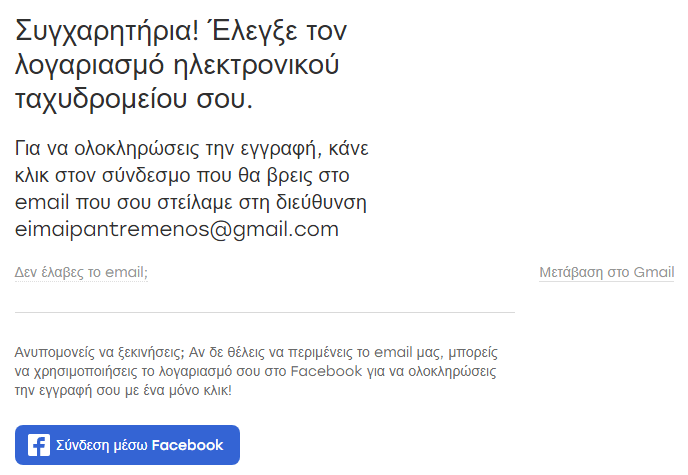Click "την εγγραφή σου με ένα μόνο κλικ!" text
Viewport: 688px width, 475px height.
(x=123, y=389)
